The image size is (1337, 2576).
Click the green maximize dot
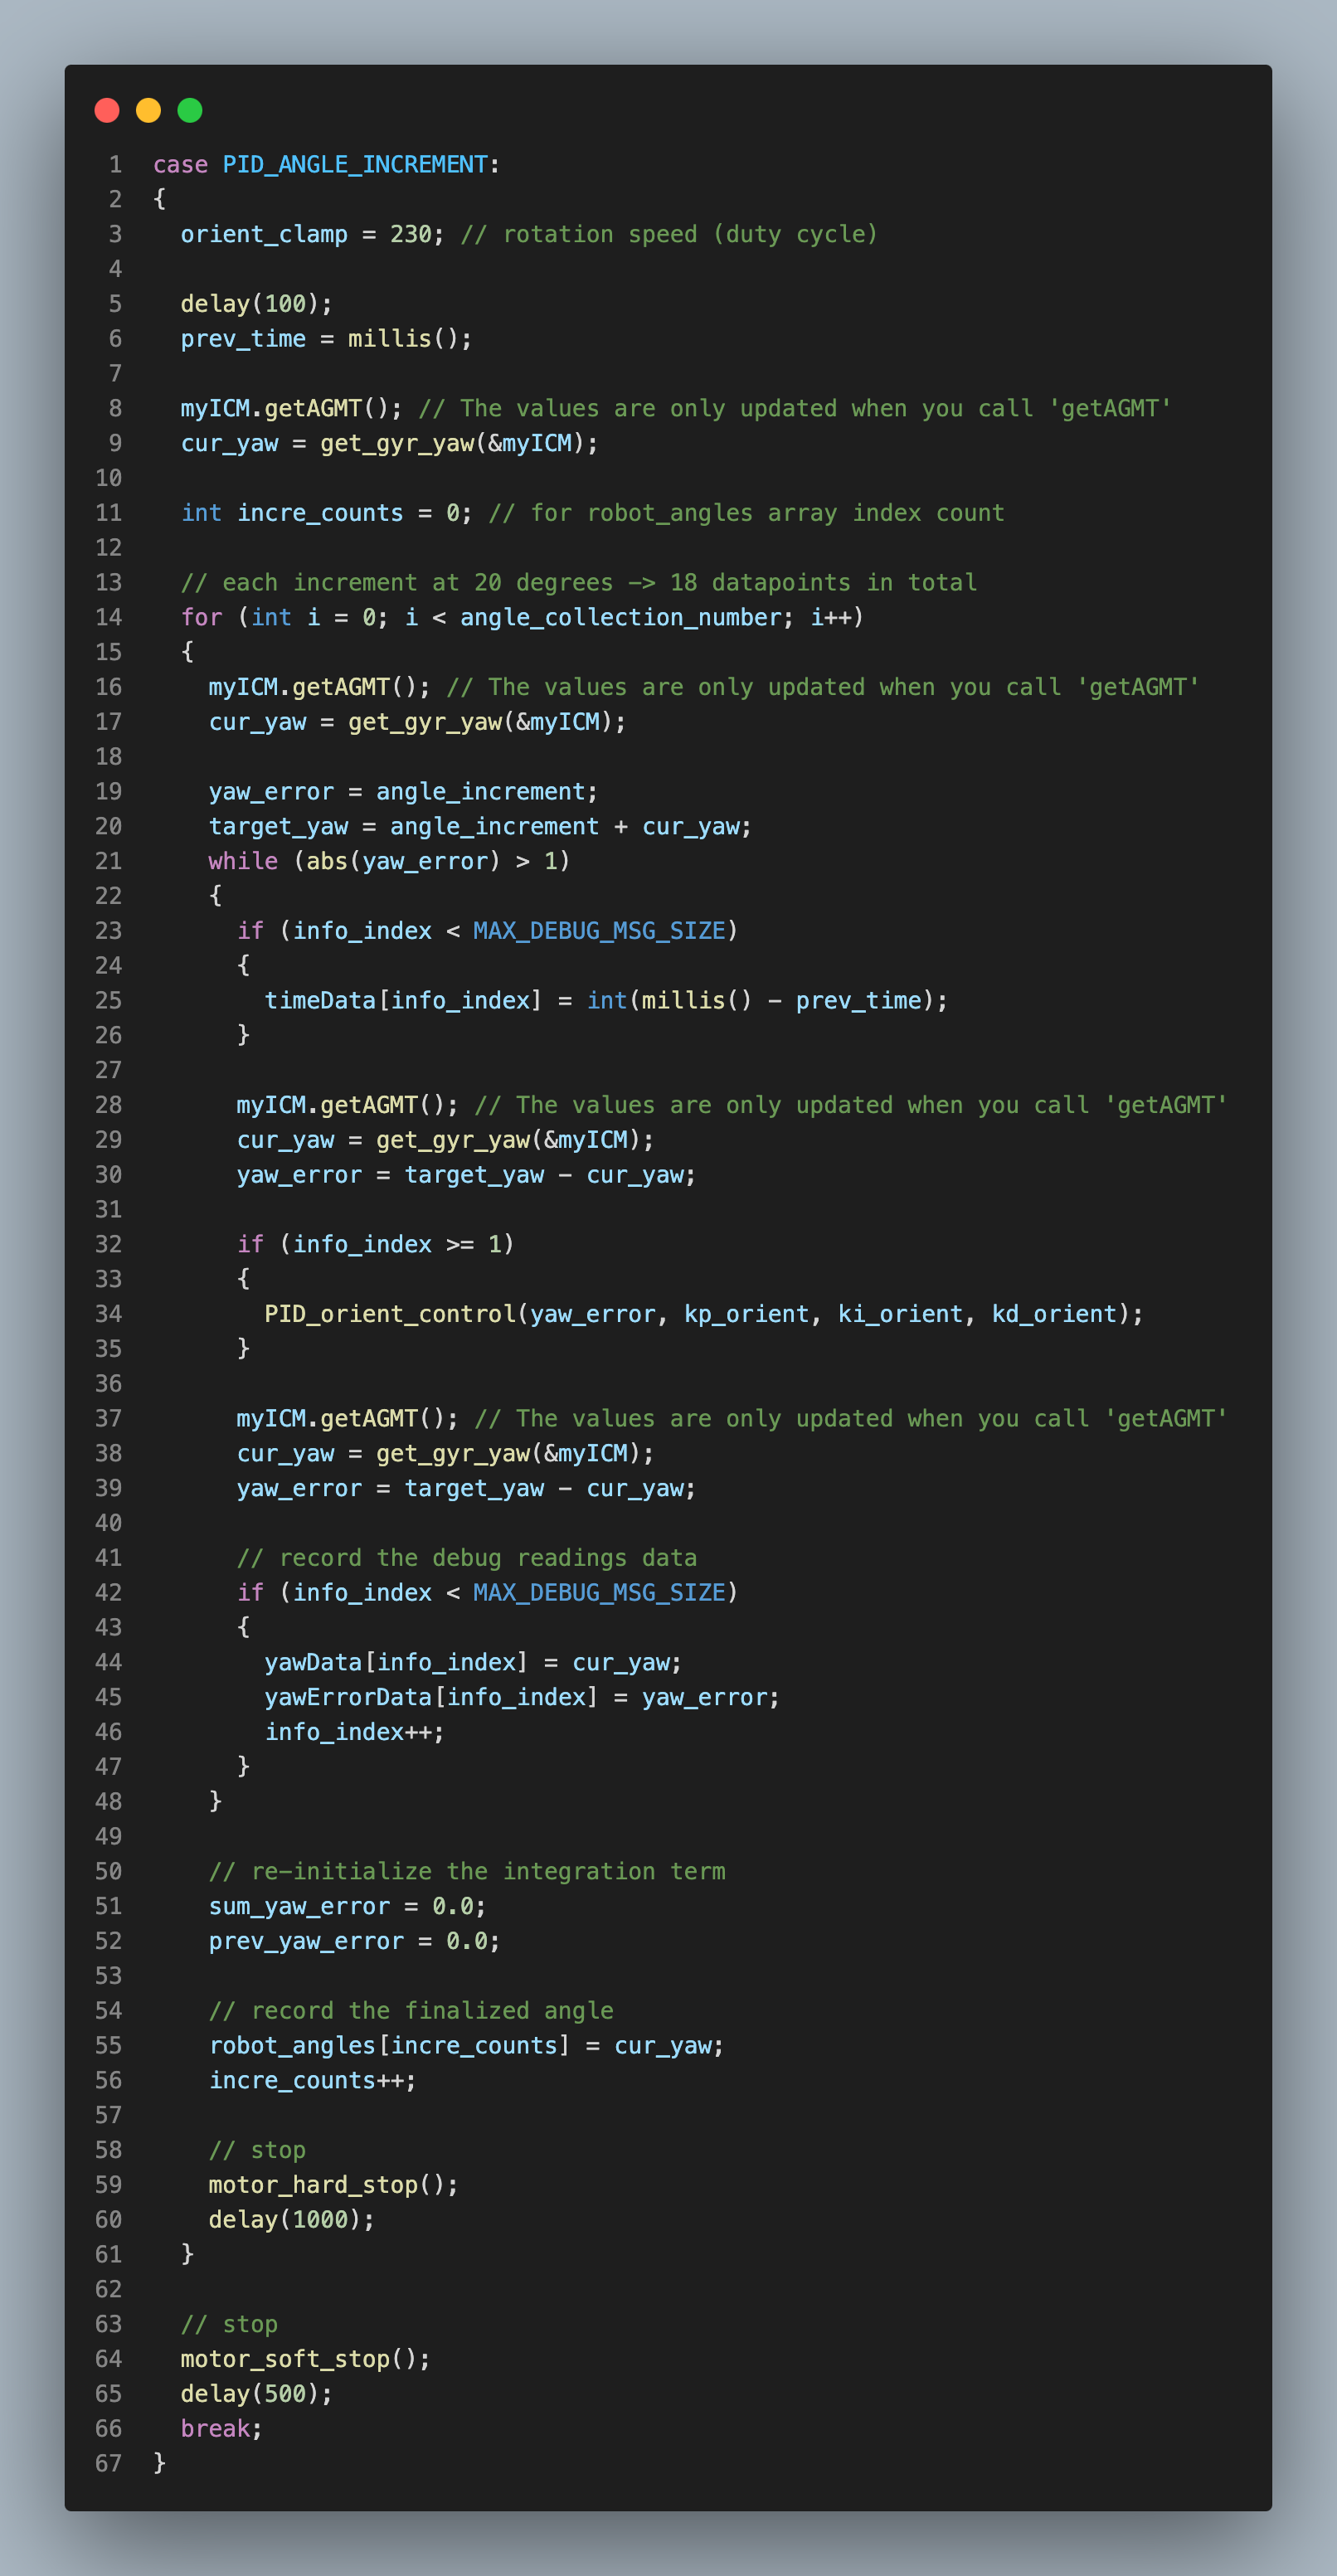190,110
